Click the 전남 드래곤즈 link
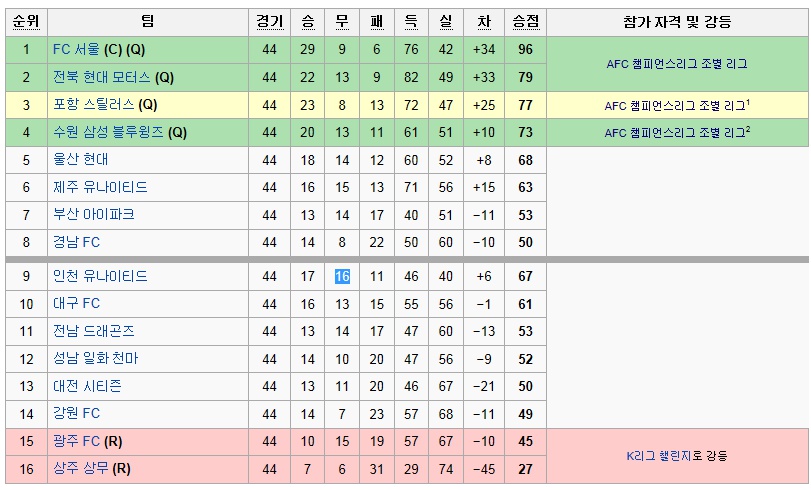The image size is (811, 490). pos(94,331)
